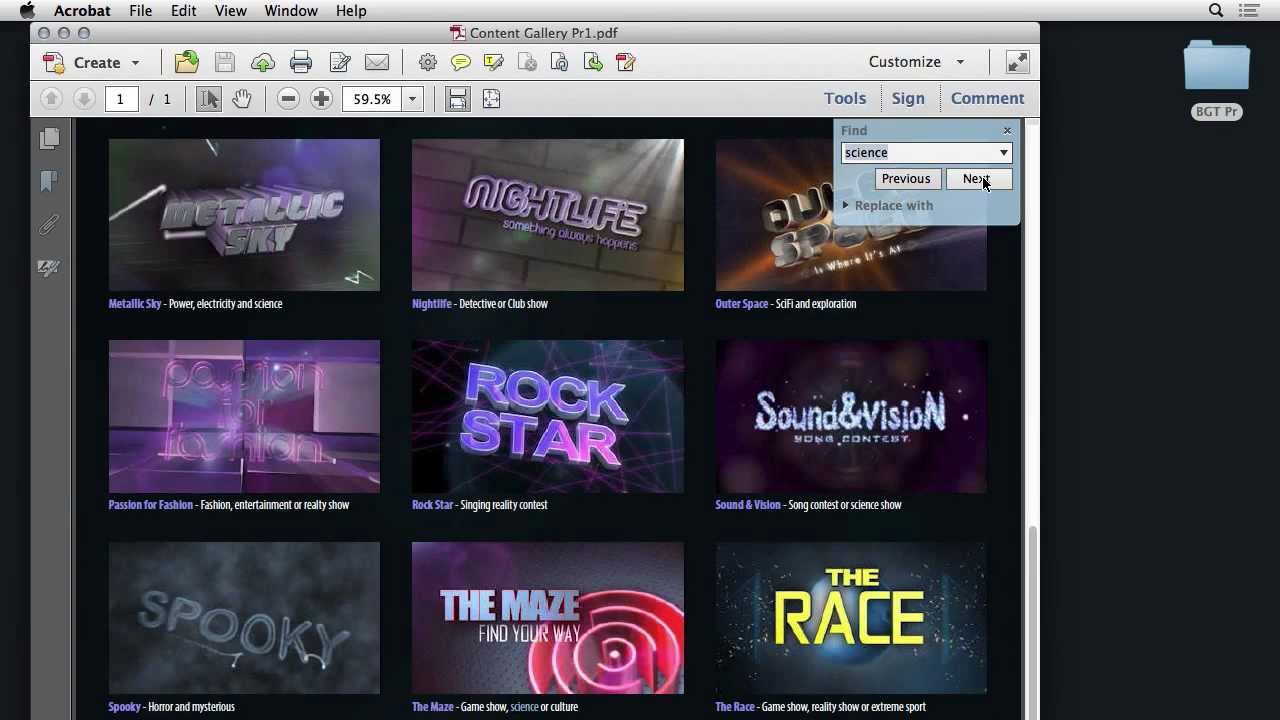
Task: Open the Tools pane
Action: (845, 98)
